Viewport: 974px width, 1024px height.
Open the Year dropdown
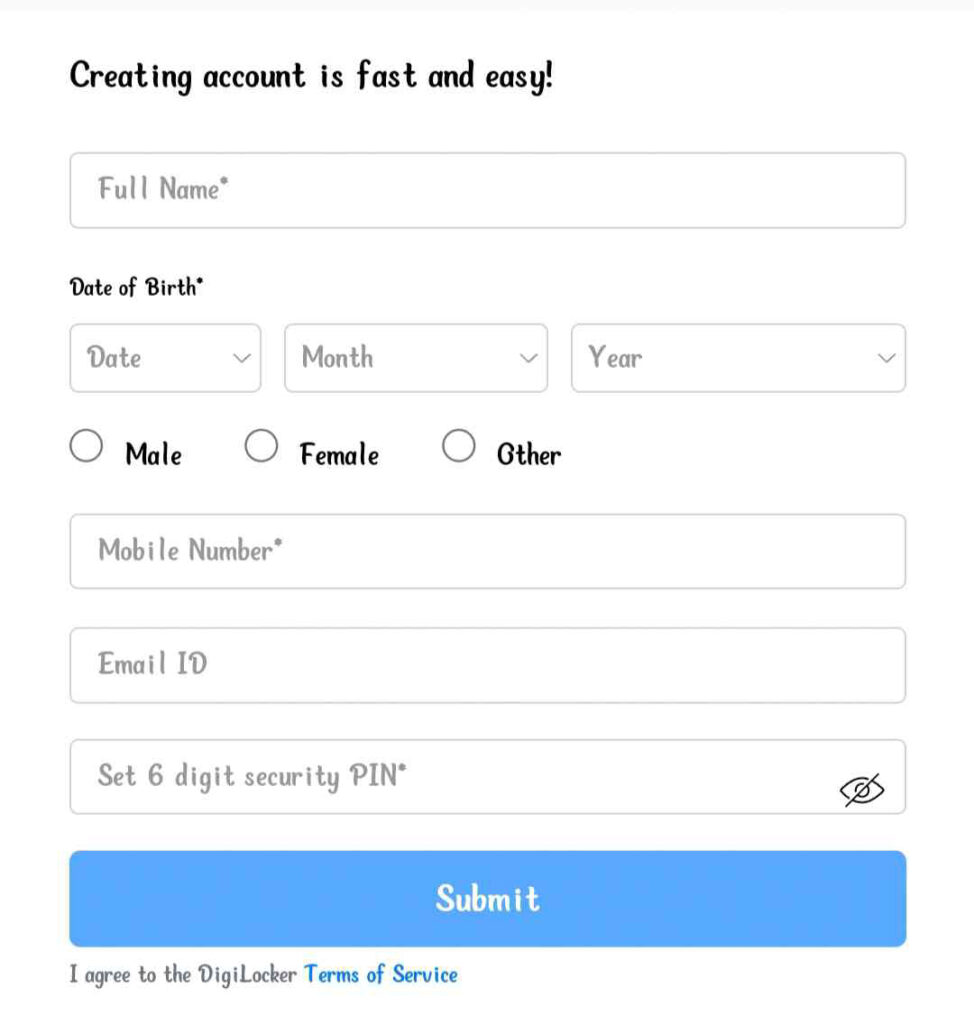(737, 358)
